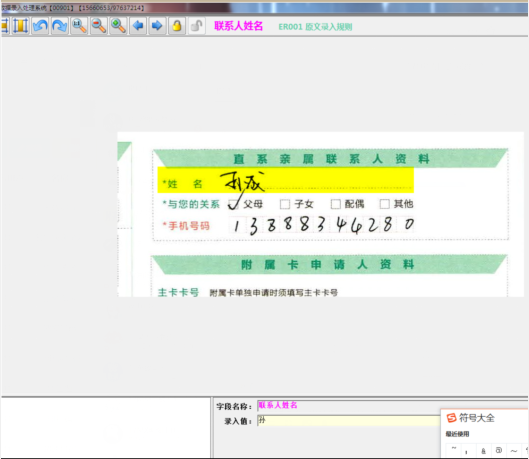Viewport: 529px width, 459px height.
Task: Go to the previous field with the left arrow
Action: click(138, 26)
